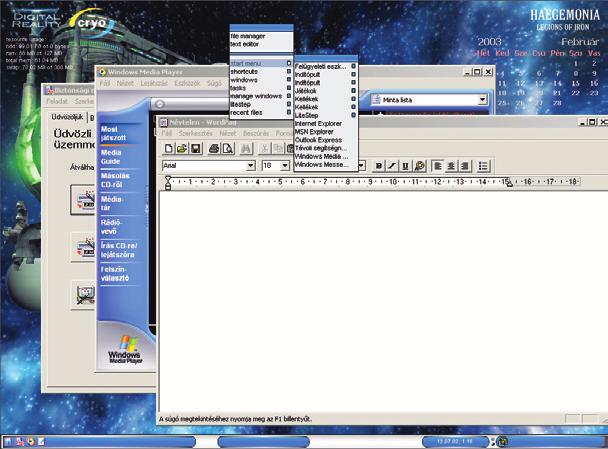Toggle Underline formatting in WordPad

(405, 166)
